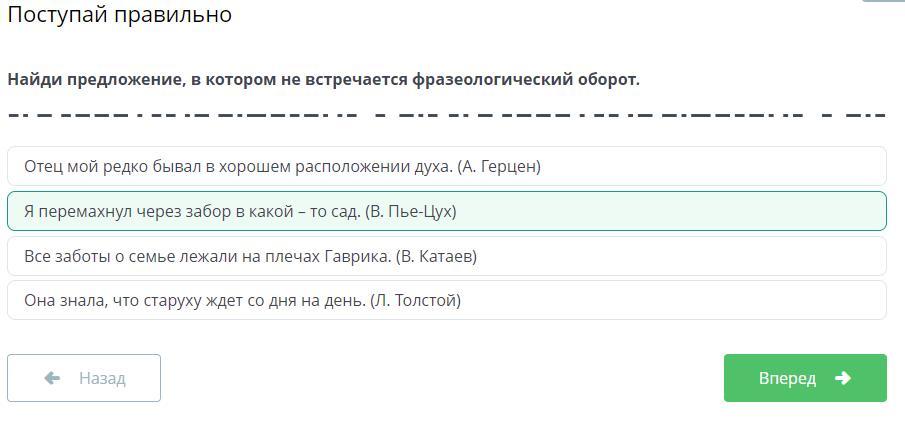Choose the highlighted answer about забор and сад
The height and width of the screenshot is (421, 905).
(x=446, y=211)
